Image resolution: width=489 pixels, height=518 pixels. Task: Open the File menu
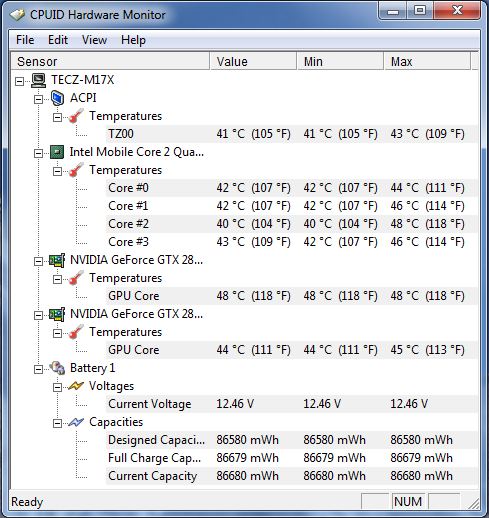[25, 40]
